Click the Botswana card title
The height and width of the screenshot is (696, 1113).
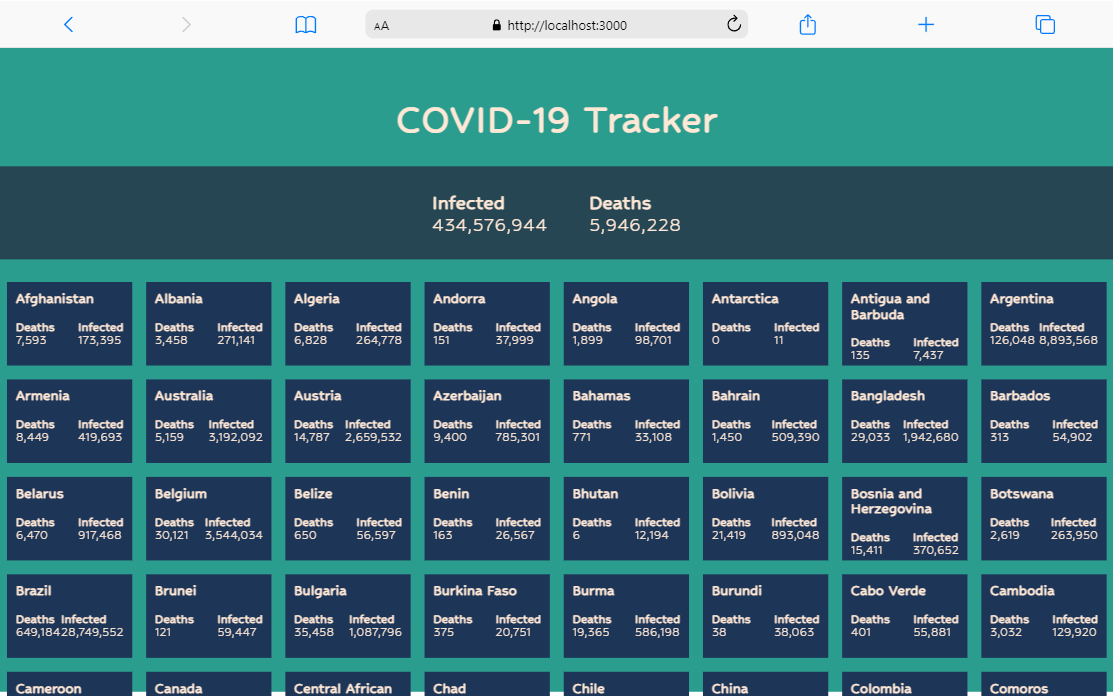click(1021, 494)
